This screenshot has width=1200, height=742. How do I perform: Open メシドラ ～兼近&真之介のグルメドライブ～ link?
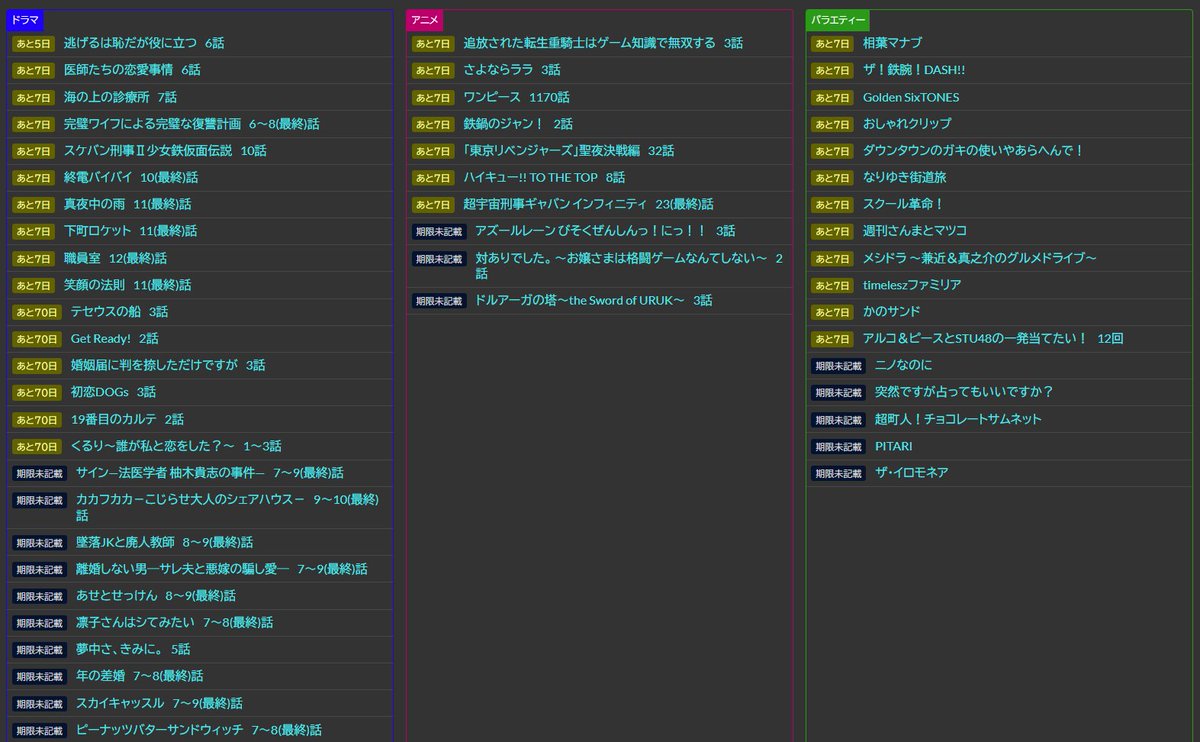coord(980,258)
